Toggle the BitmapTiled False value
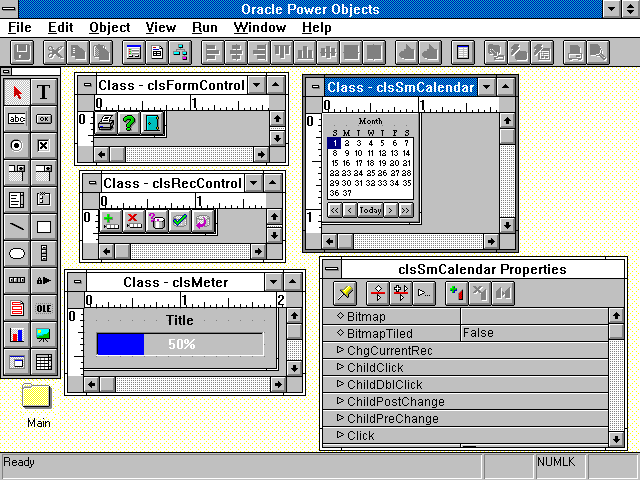This screenshot has height=480, width=640. pos(532,333)
